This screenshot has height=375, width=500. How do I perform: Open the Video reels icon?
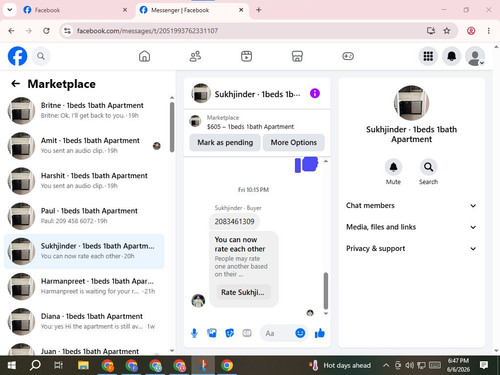(246, 56)
